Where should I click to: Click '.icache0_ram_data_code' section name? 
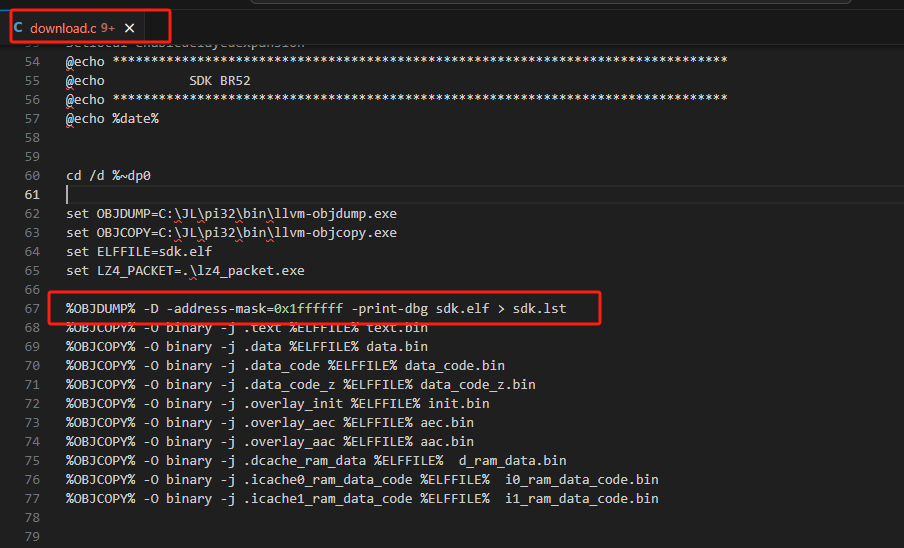[327, 480]
